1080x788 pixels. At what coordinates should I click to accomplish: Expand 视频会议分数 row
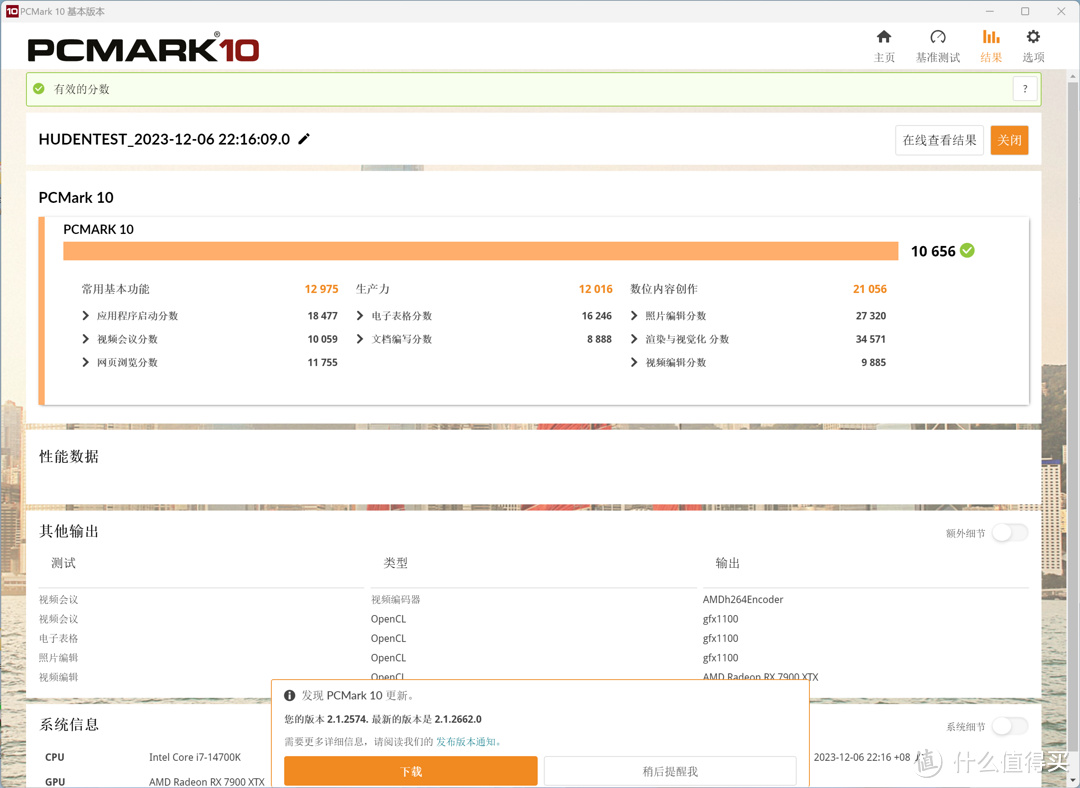point(85,339)
